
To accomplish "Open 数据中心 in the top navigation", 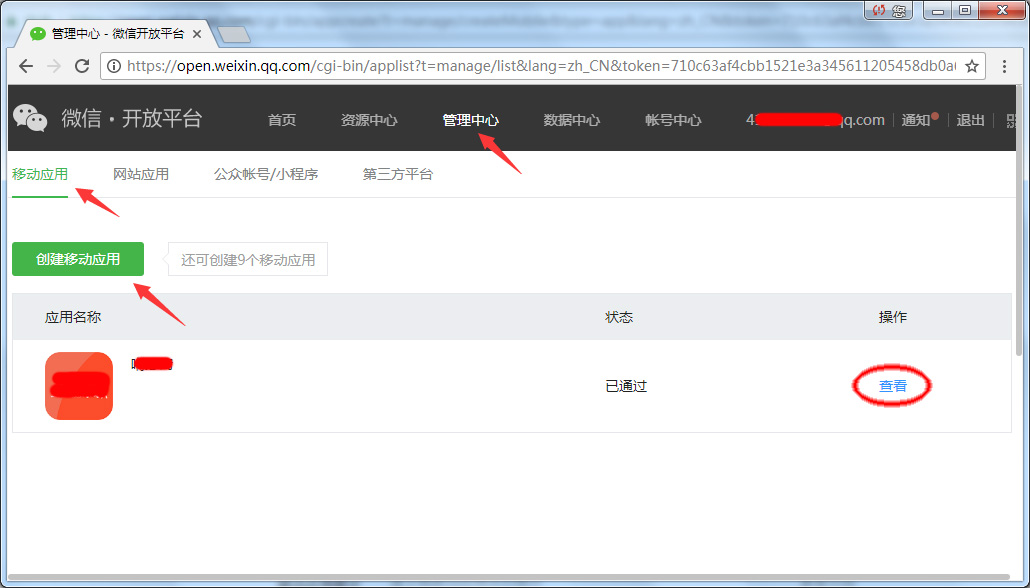I will (572, 120).
